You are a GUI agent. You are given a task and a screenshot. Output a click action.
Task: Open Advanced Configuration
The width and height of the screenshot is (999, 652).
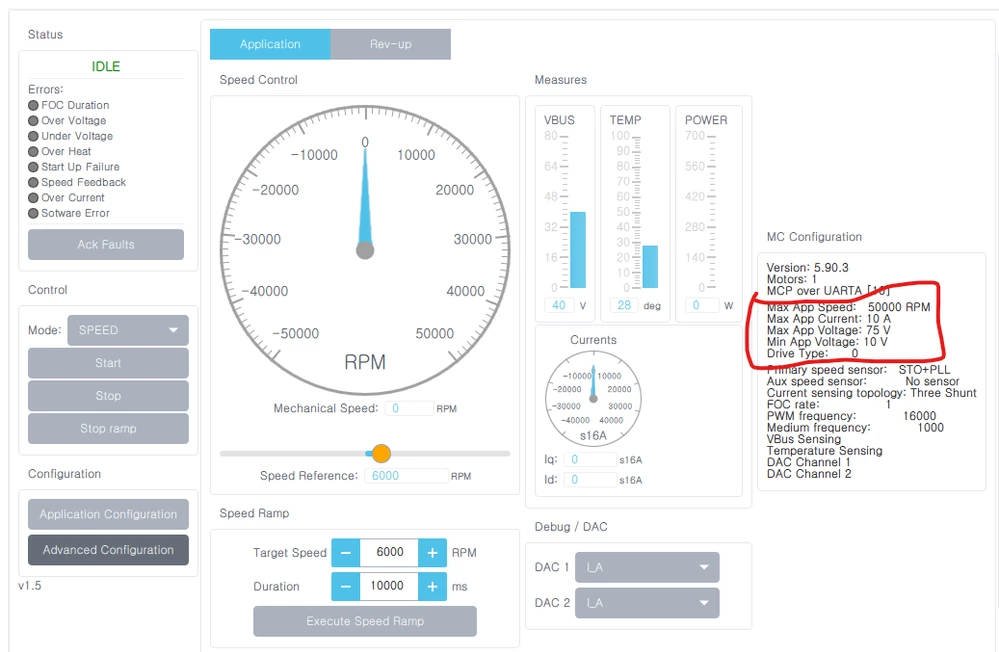(x=108, y=549)
